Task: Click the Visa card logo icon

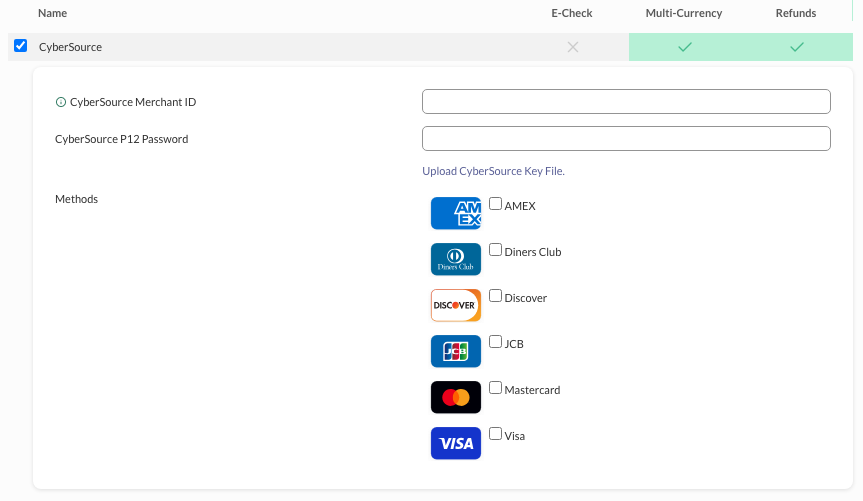Action: (456, 443)
